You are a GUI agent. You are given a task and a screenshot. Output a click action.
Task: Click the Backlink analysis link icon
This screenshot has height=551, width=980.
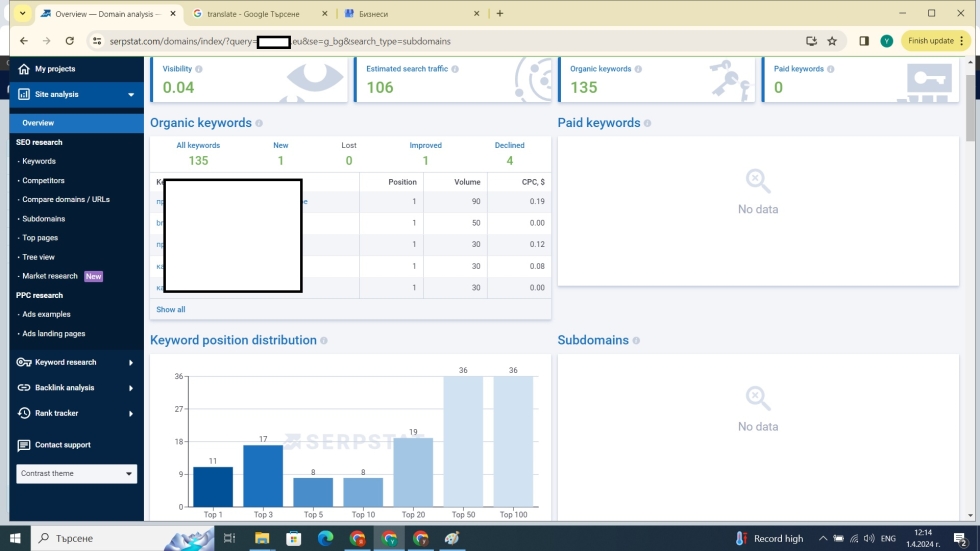tap(24, 388)
